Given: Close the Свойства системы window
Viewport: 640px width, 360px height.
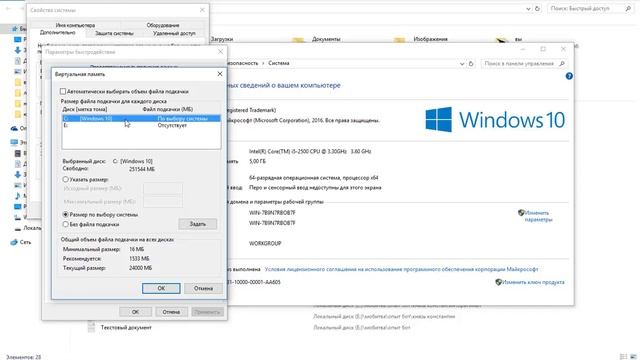Looking at the screenshot, I should pos(202,10).
